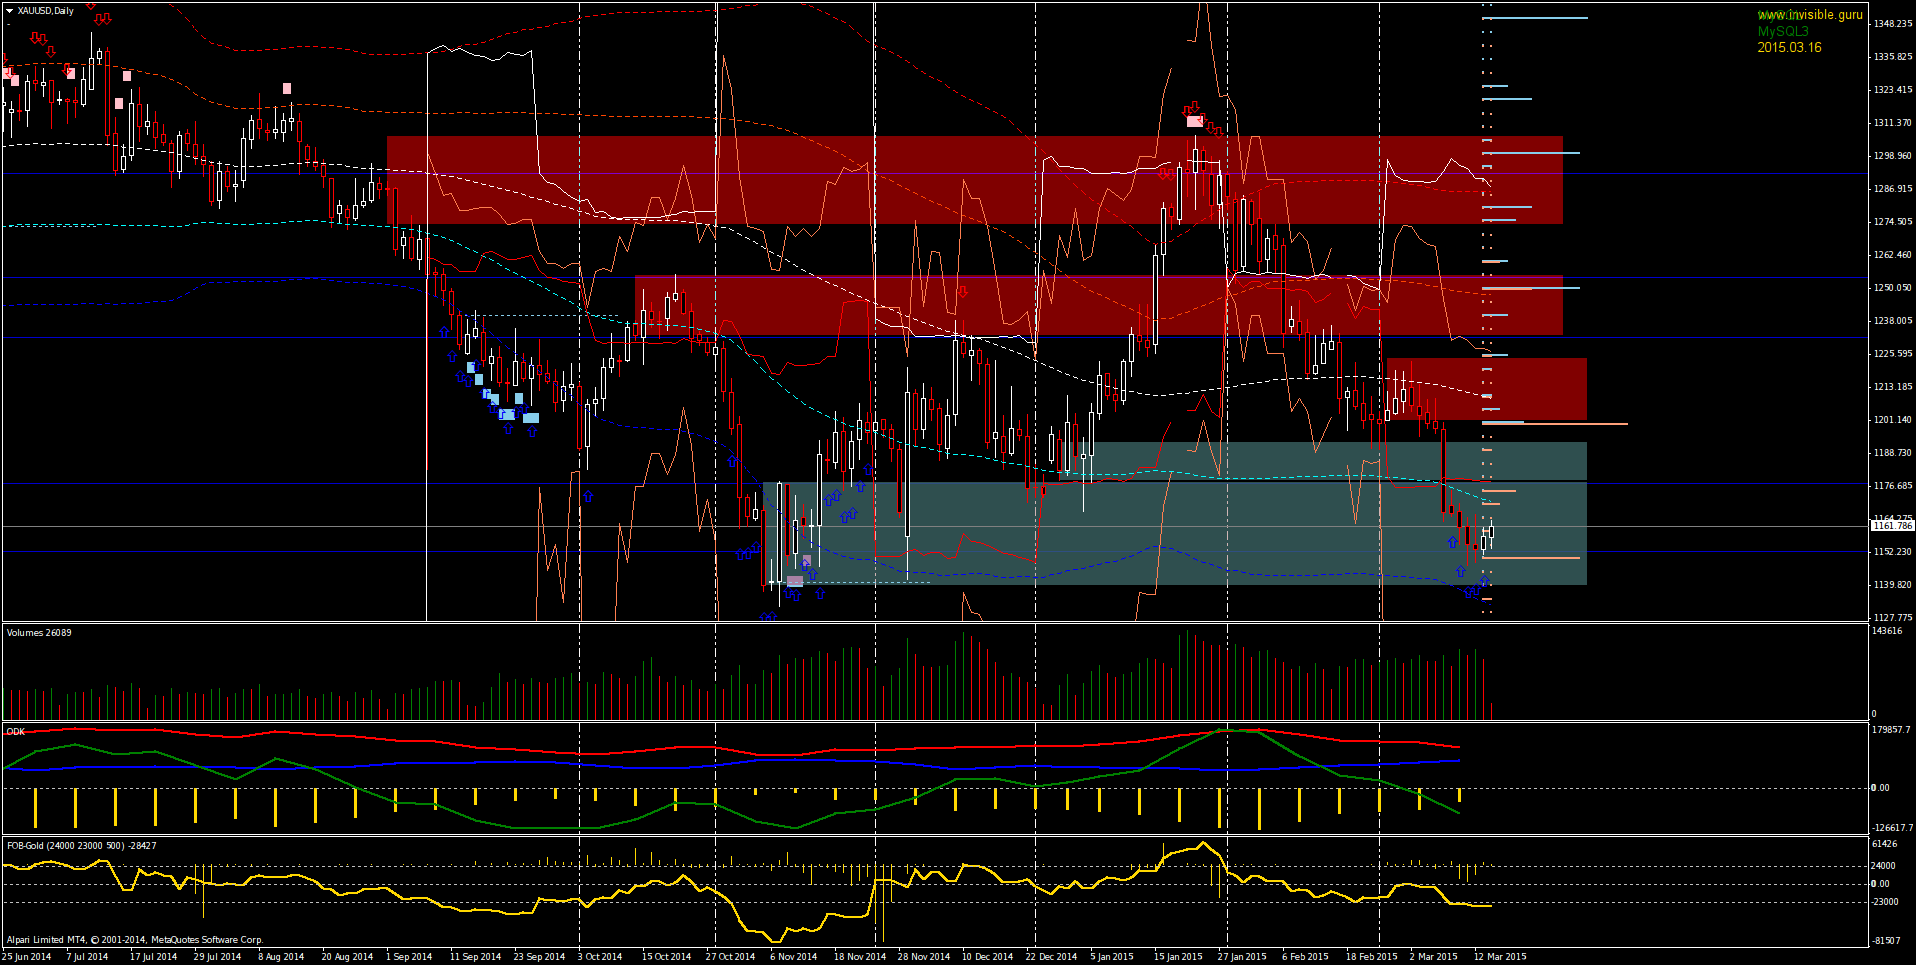
Task: Click the 15 Jan 2015 date label
Action: coord(1178,957)
